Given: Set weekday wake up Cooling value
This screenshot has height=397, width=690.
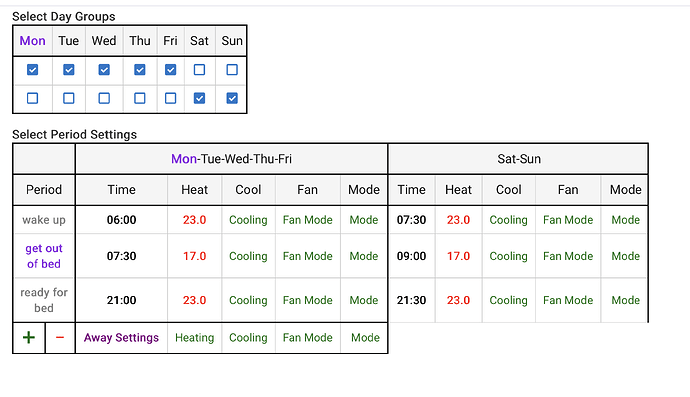Looking at the screenshot, I should pyautogui.click(x=248, y=220).
